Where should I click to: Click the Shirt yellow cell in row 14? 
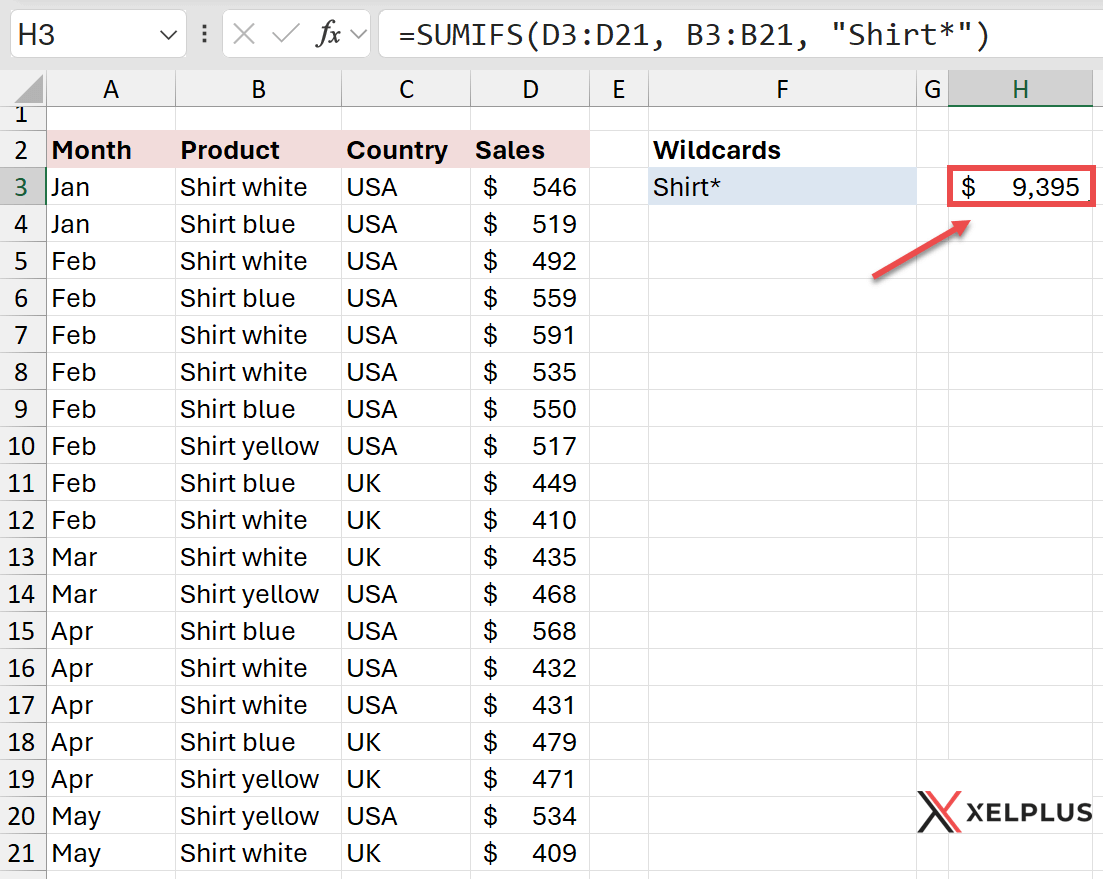258,594
